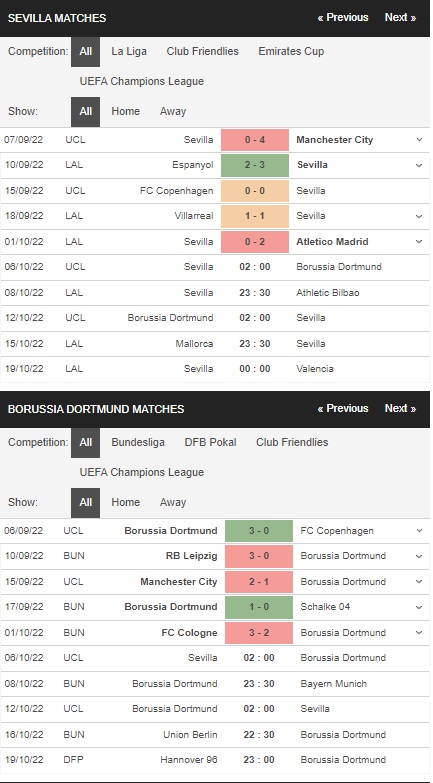Go to Next Sevilla matches
Image resolution: width=433 pixels, height=783 pixels.
pos(401,17)
